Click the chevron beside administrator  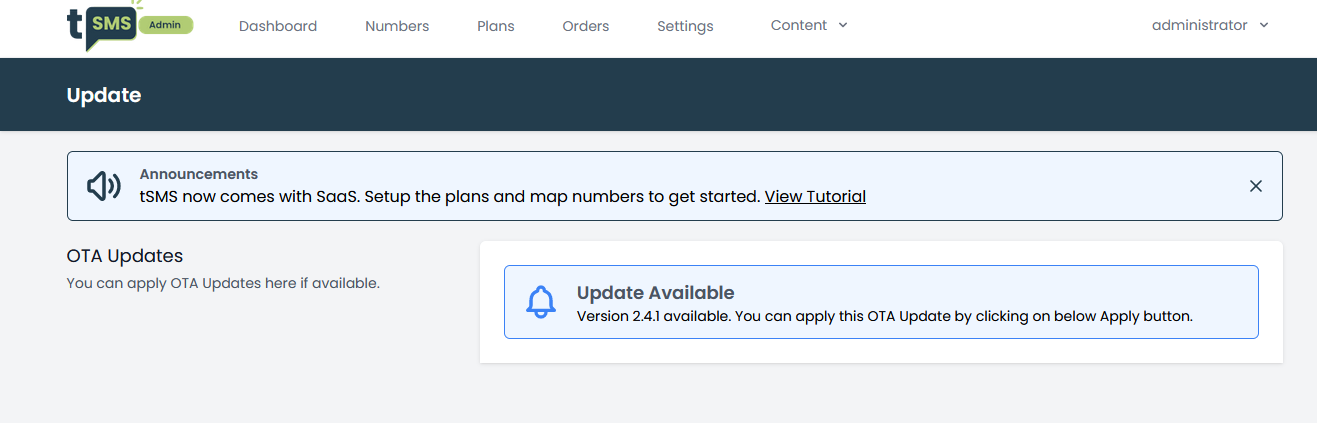(1264, 26)
